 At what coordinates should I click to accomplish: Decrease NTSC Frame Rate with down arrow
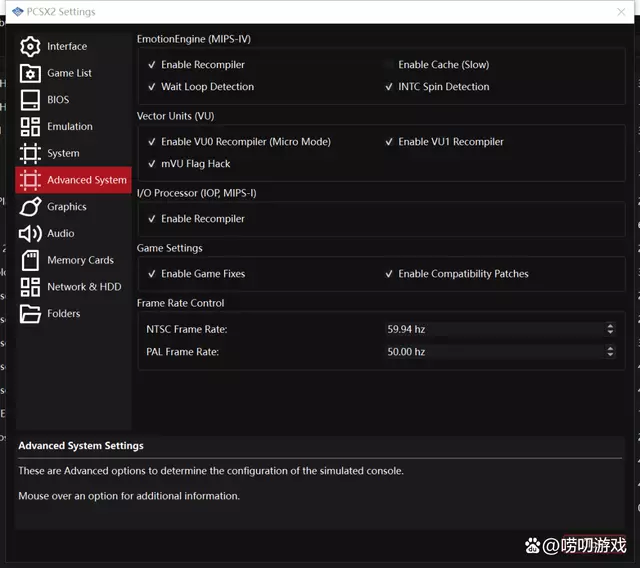[x=610, y=332]
